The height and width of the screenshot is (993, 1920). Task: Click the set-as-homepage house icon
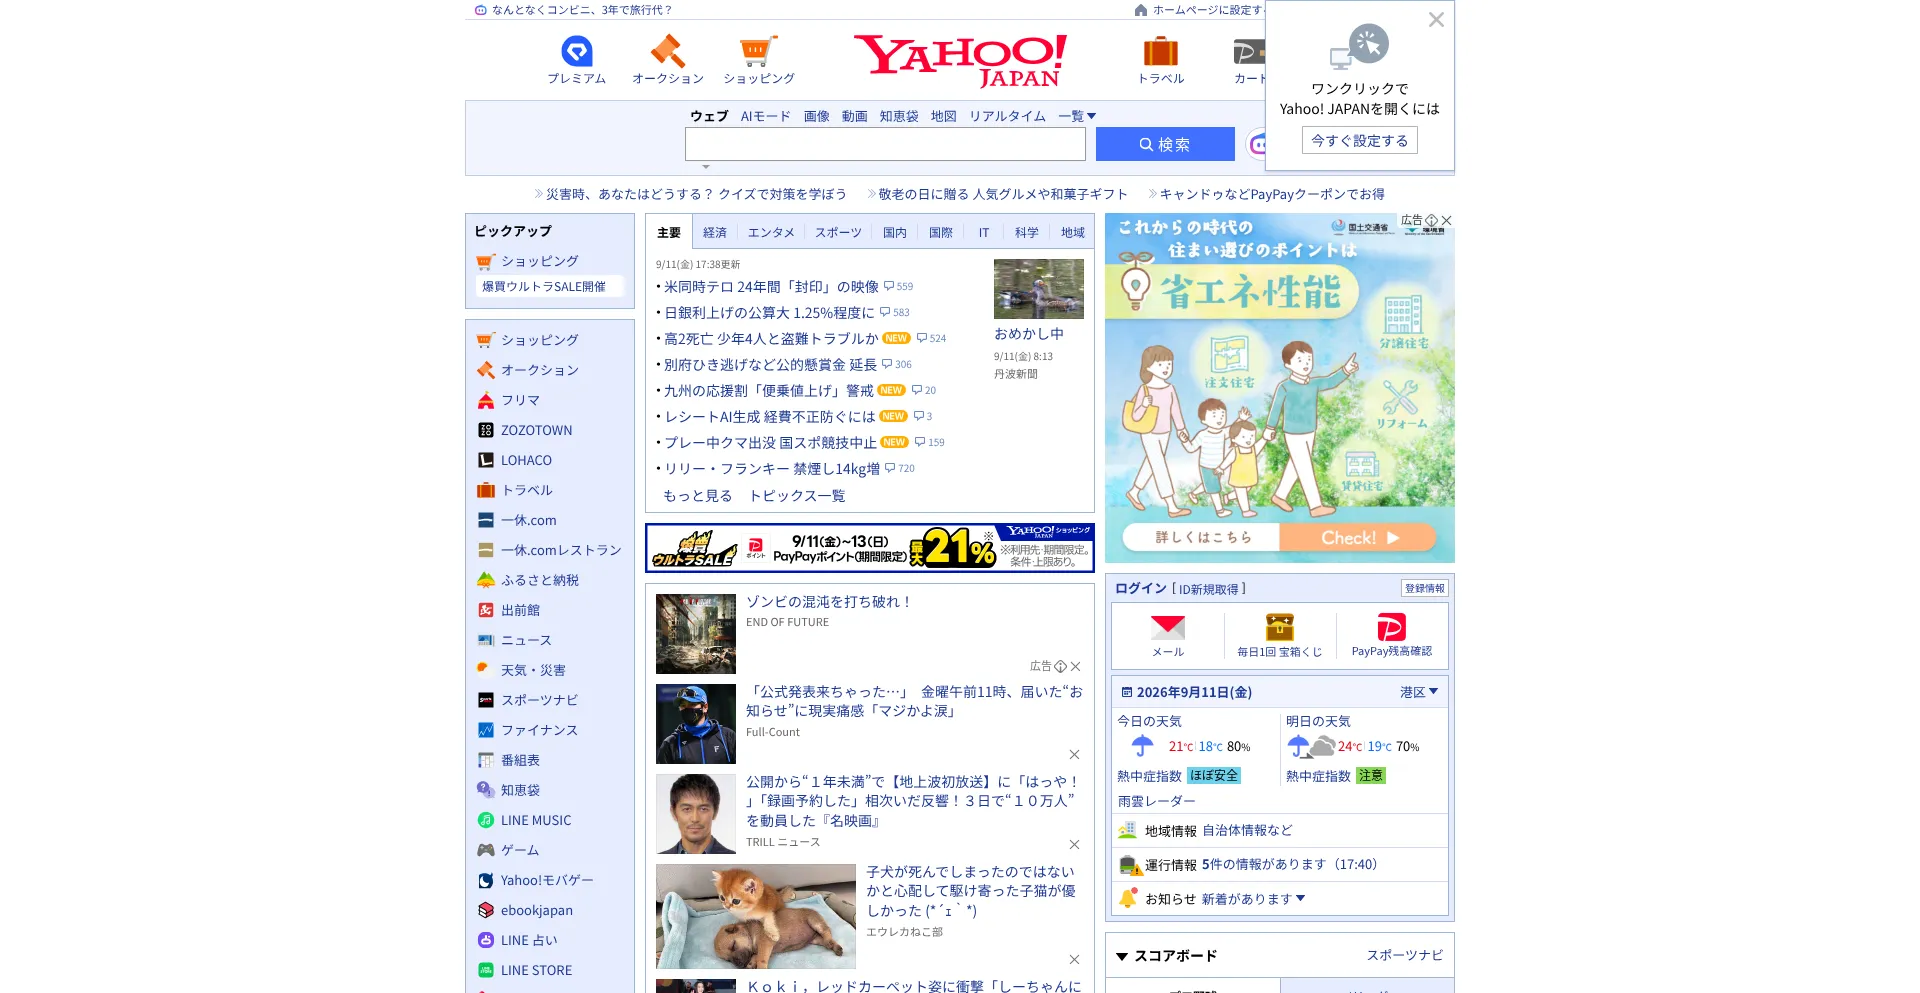tap(1141, 10)
